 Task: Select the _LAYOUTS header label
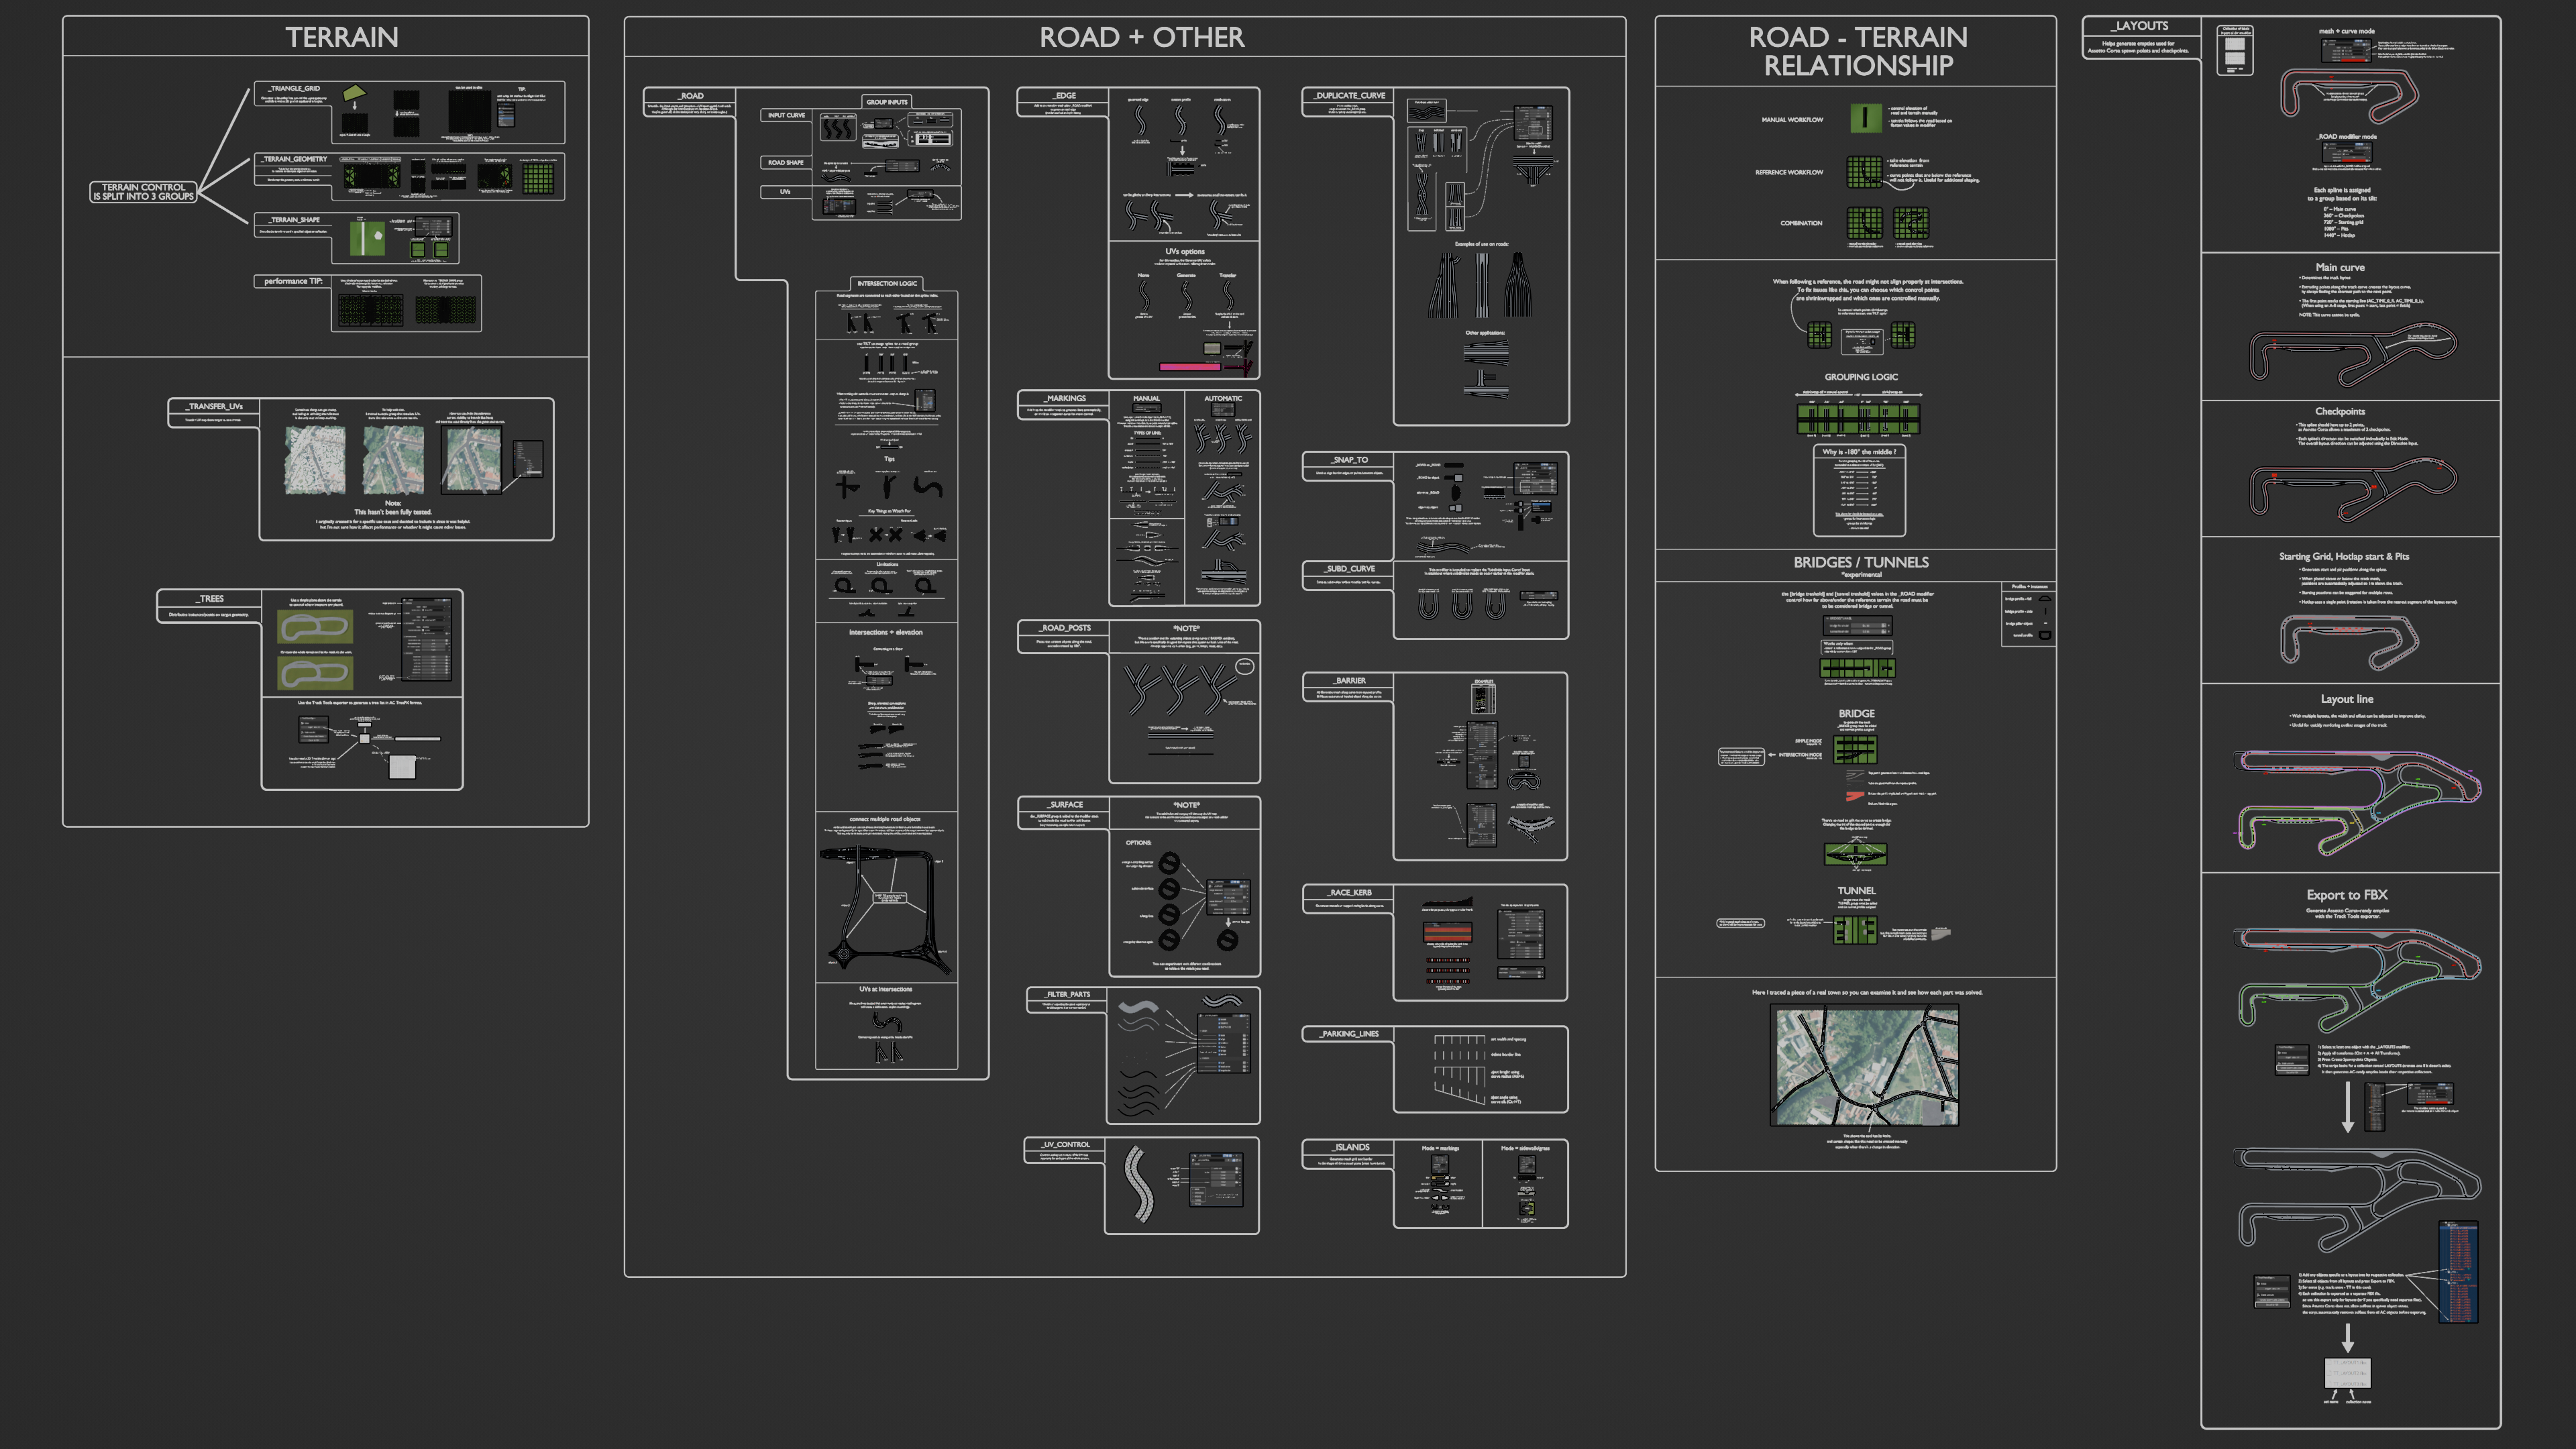point(2141,26)
